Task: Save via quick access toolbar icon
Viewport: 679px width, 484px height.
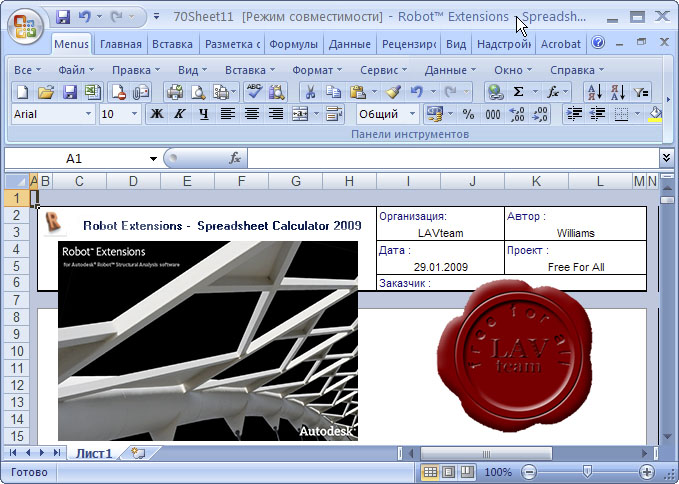Action: tap(63, 17)
